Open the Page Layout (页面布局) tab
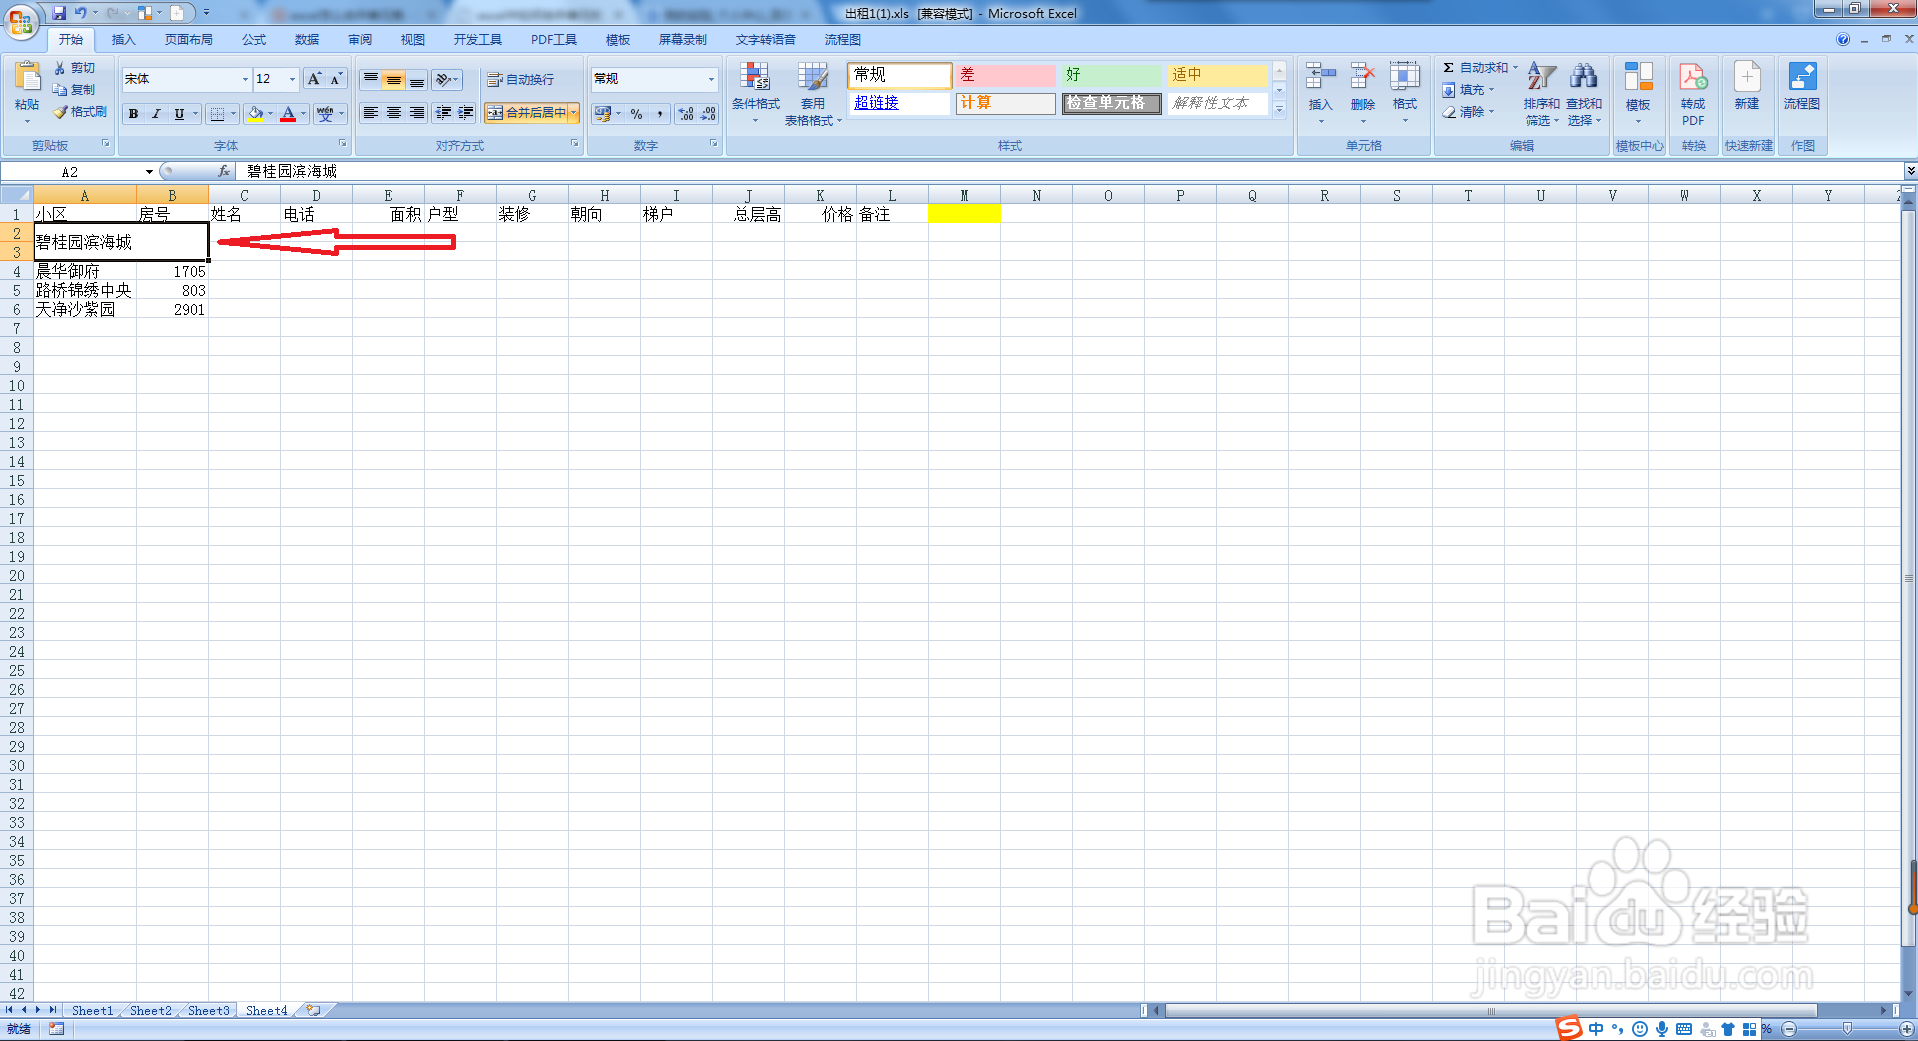 click(189, 40)
